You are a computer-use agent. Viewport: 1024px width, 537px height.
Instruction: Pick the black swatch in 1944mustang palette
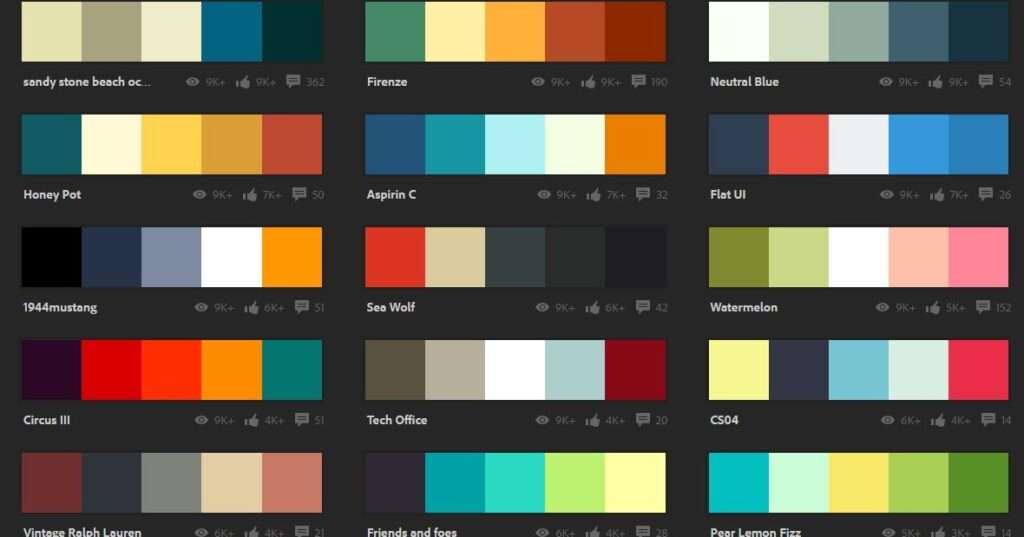(x=52, y=257)
